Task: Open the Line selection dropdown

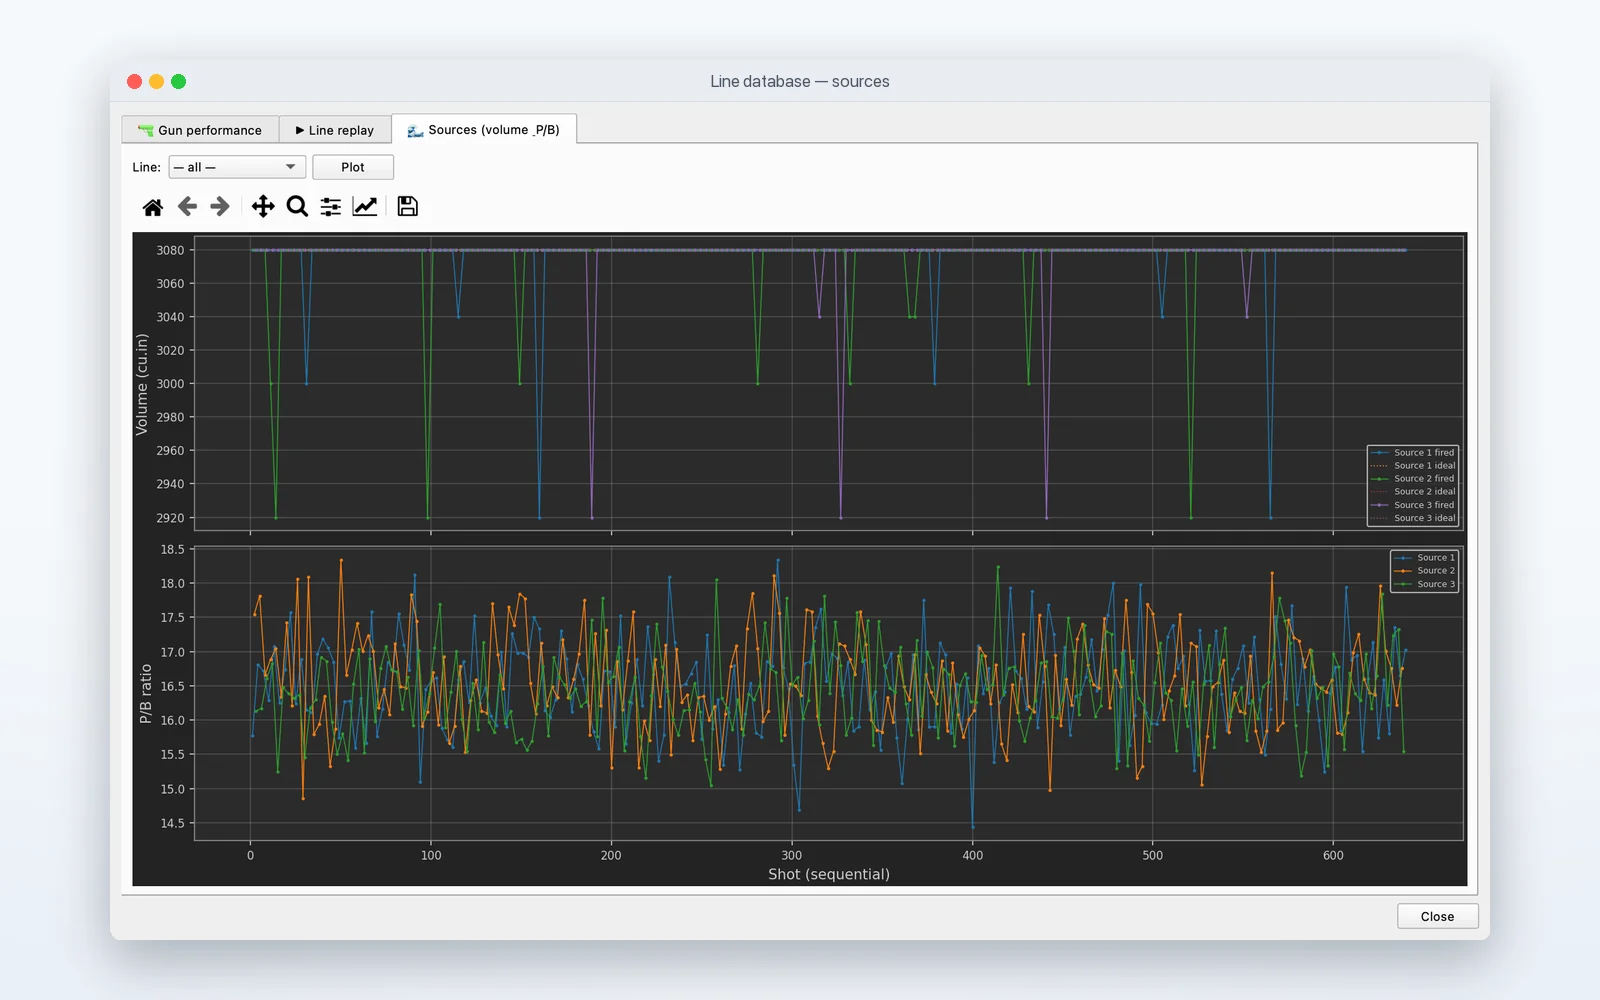Action: pos(237,167)
